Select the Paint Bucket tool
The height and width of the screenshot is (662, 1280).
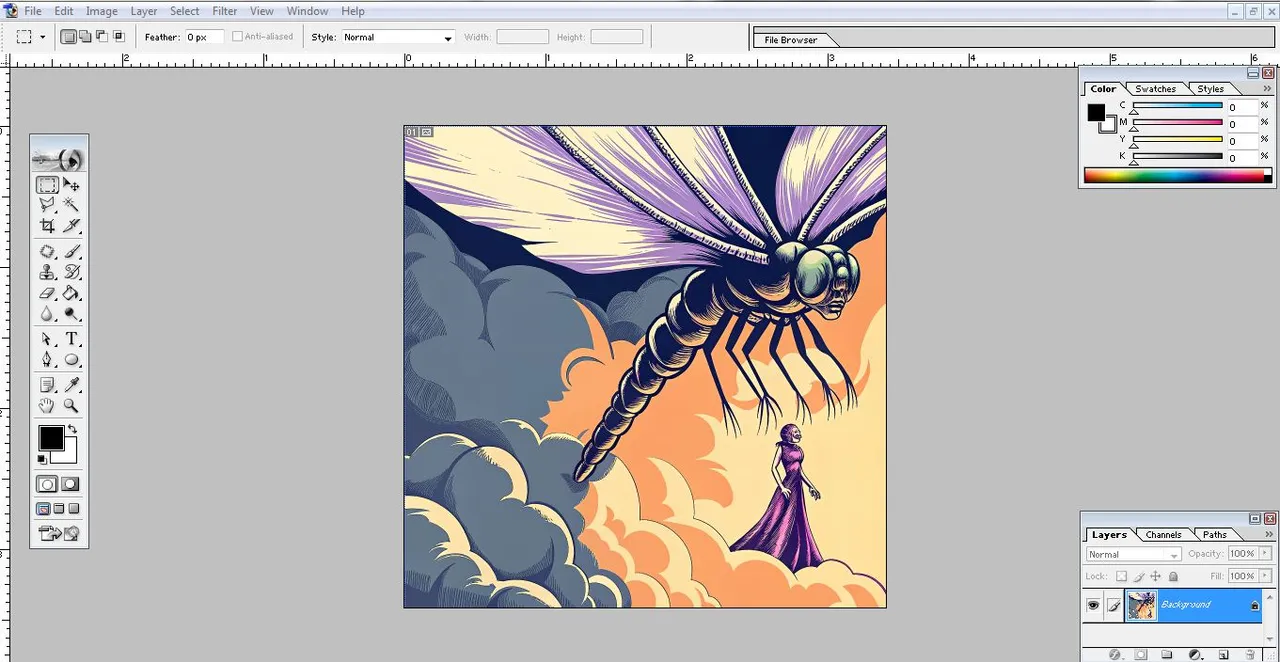click(x=71, y=293)
